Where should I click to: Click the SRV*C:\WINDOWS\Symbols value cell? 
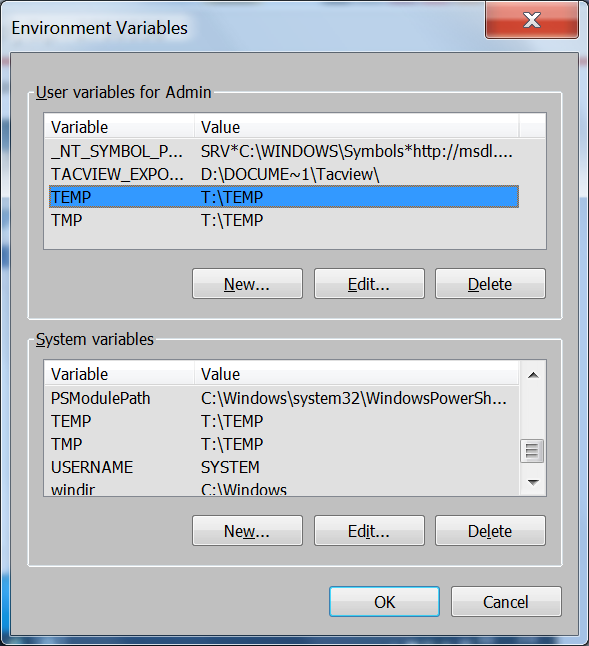pos(357,152)
